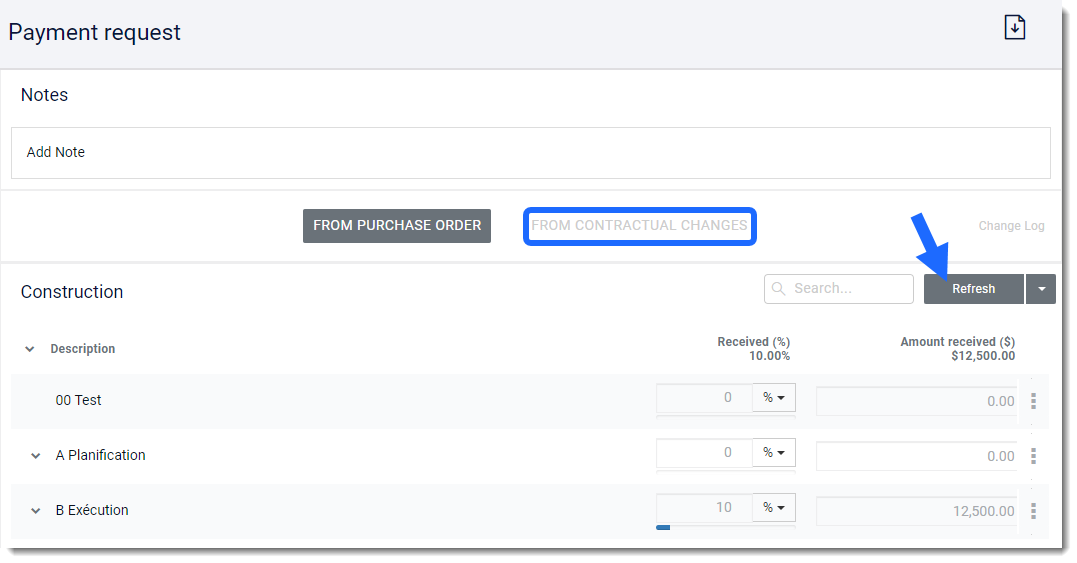Click the B Exécution progress bar
This screenshot has width=1077, height=563.
point(664,527)
